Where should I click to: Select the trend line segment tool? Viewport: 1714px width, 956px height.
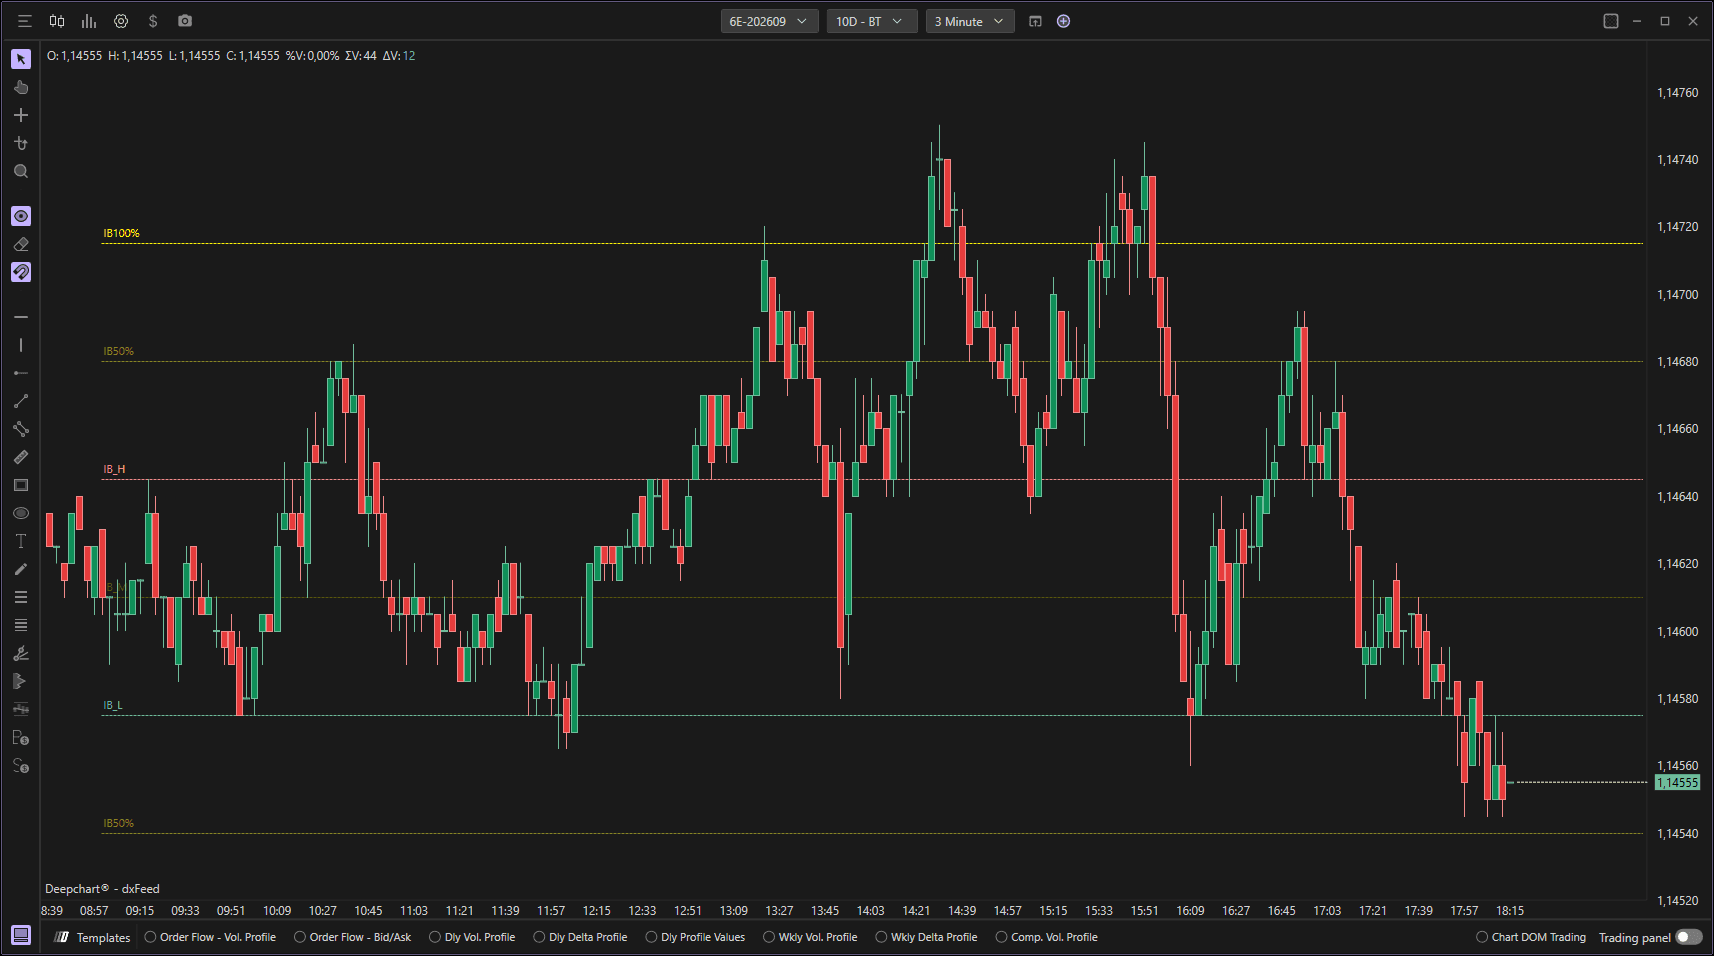point(21,401)
